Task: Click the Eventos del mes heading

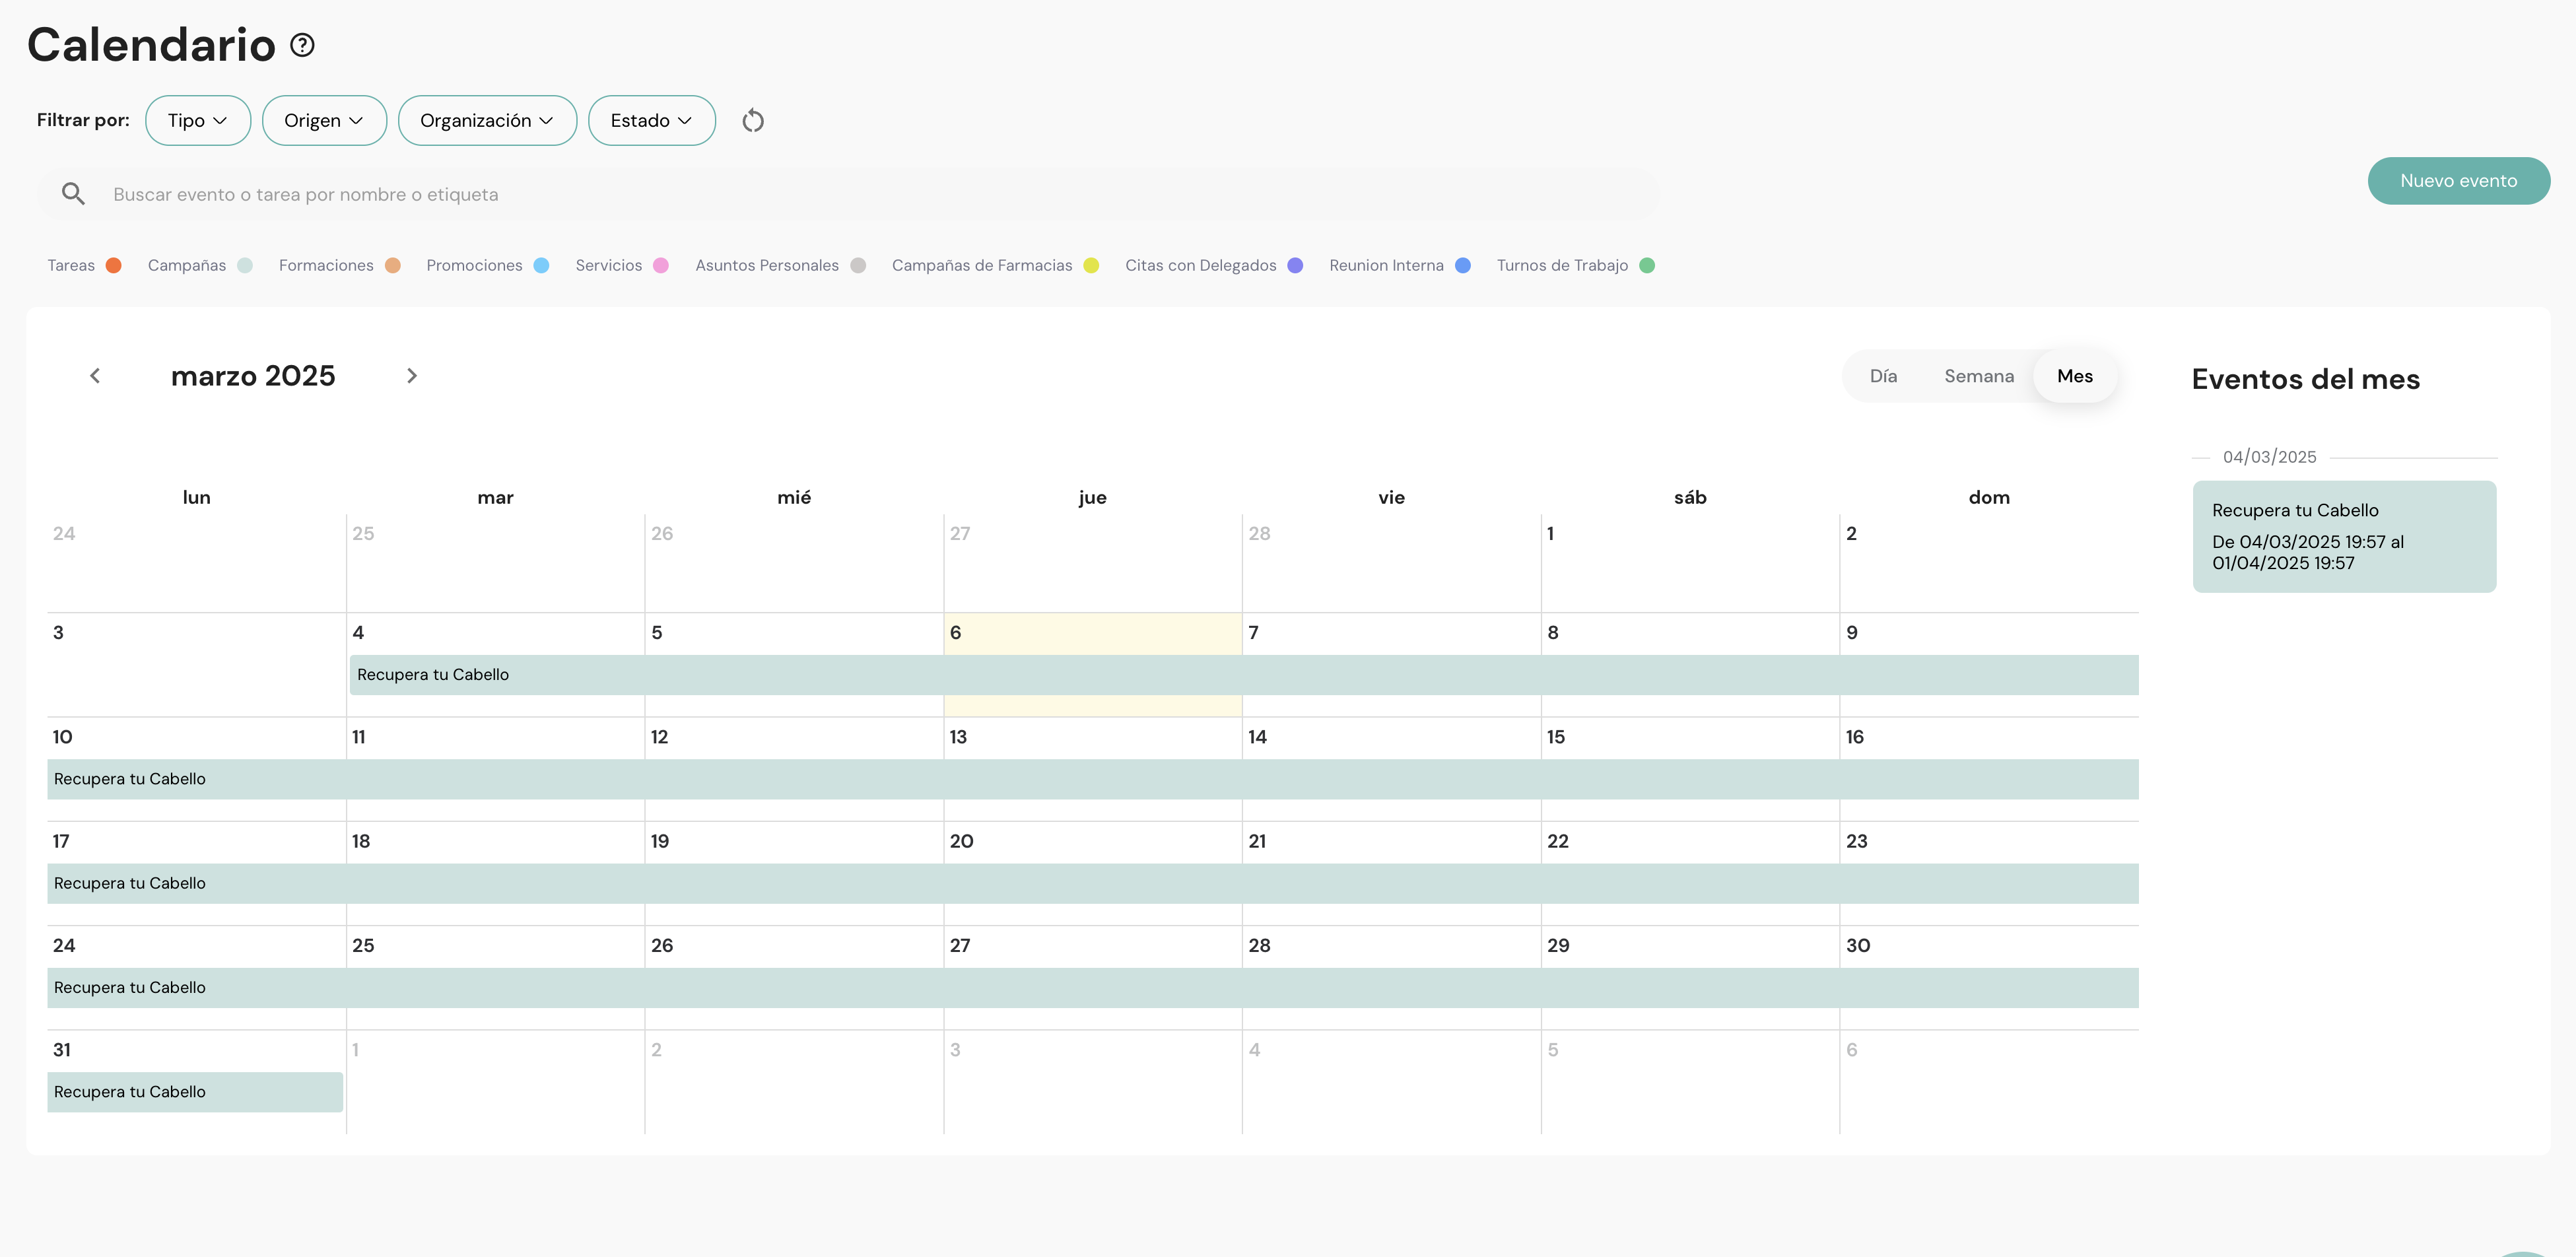Action: (2305, 379)
